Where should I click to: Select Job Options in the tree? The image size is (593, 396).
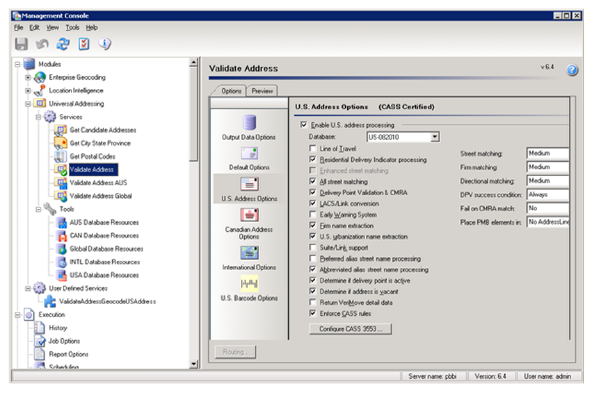coord(64,341)
